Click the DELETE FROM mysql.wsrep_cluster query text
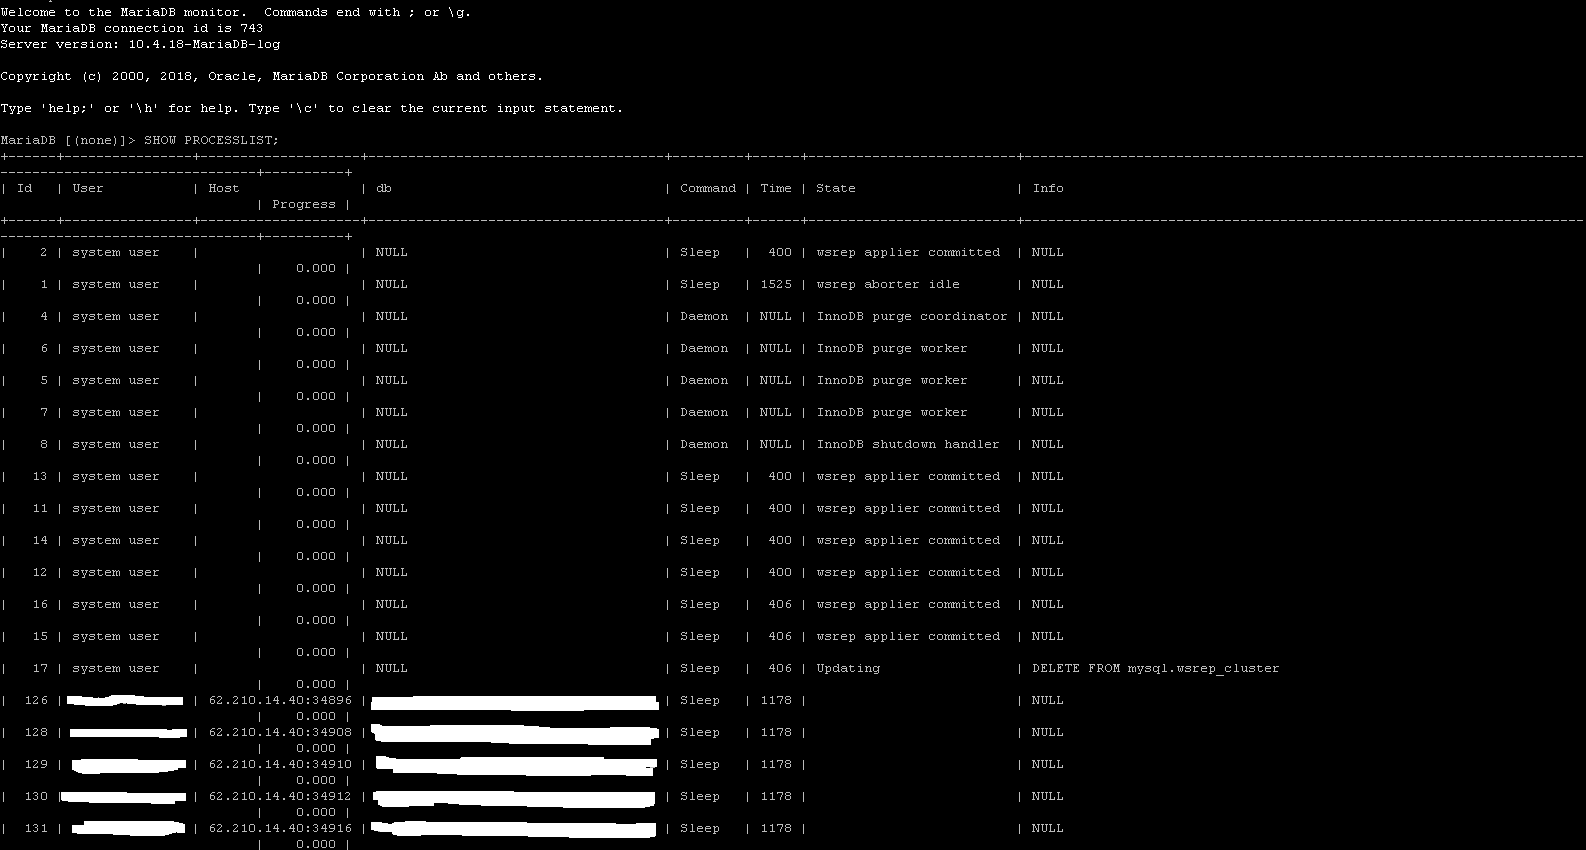Screen dimensions: 1586x850 [1155, 668]
